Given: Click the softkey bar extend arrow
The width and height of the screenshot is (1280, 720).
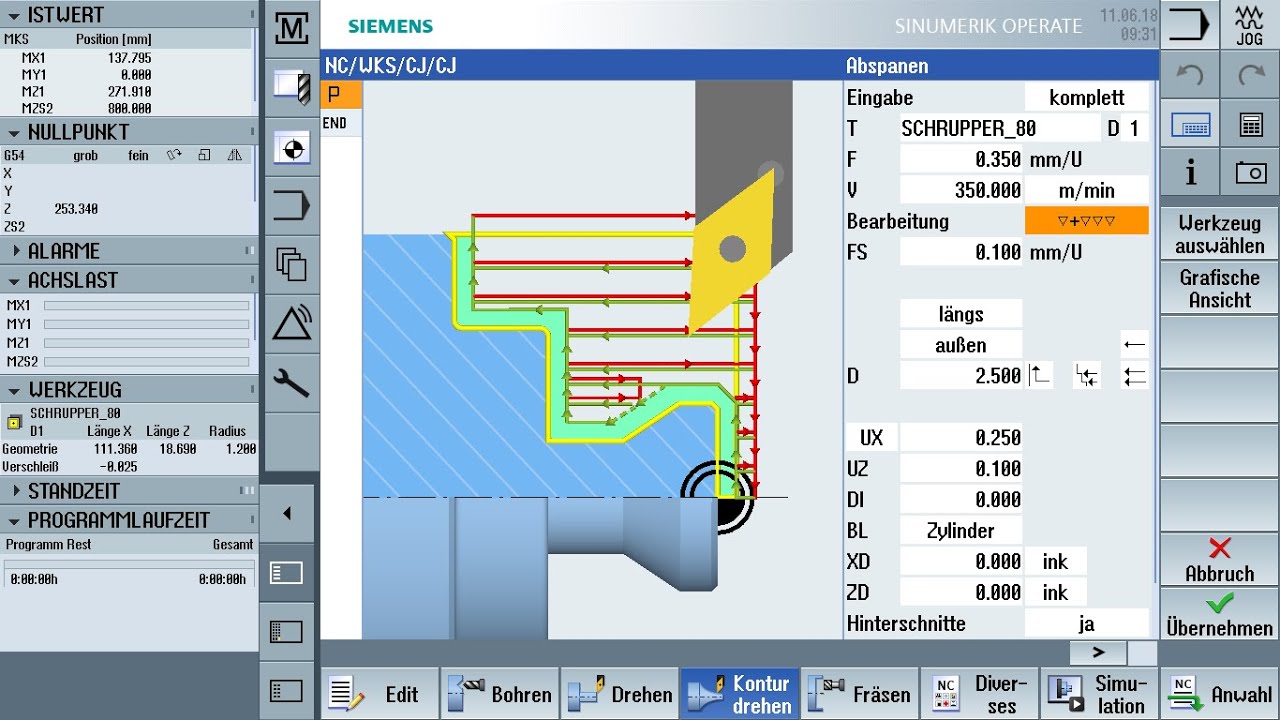Looking at the screenshot, I should pos(1098,653).
